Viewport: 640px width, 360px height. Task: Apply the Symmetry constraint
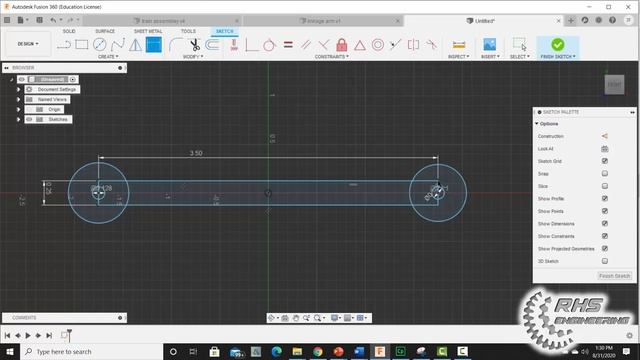pyautogui.click(x=413, y=44)
